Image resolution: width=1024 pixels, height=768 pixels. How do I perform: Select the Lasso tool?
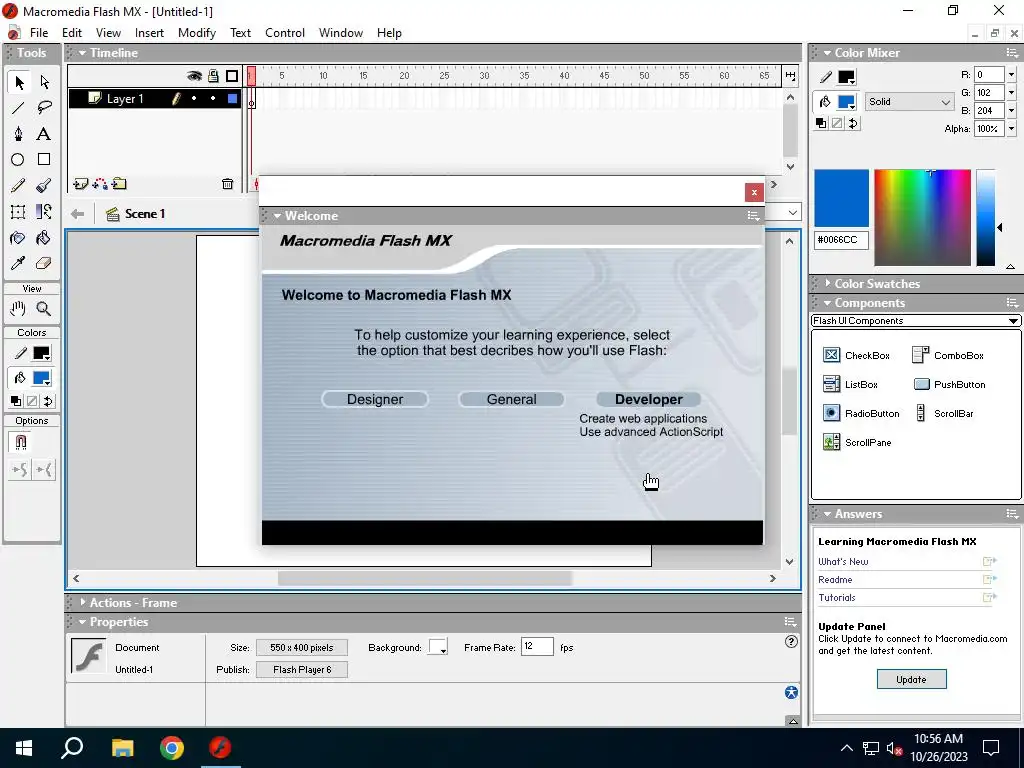coord(44,108)
